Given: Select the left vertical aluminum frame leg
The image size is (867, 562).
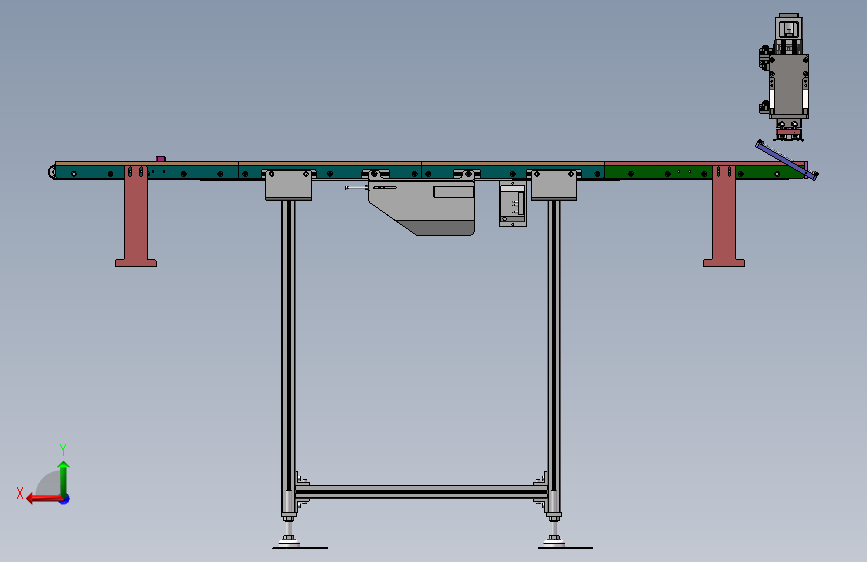Looking at the screenshot, I should coord(288,357).
